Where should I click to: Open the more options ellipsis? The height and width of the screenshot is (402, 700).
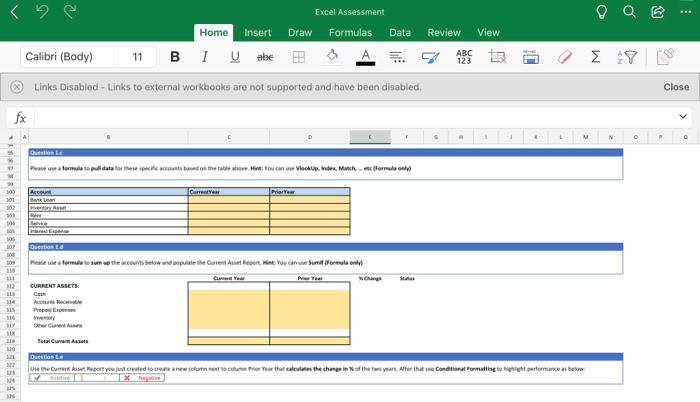(686, 12)
